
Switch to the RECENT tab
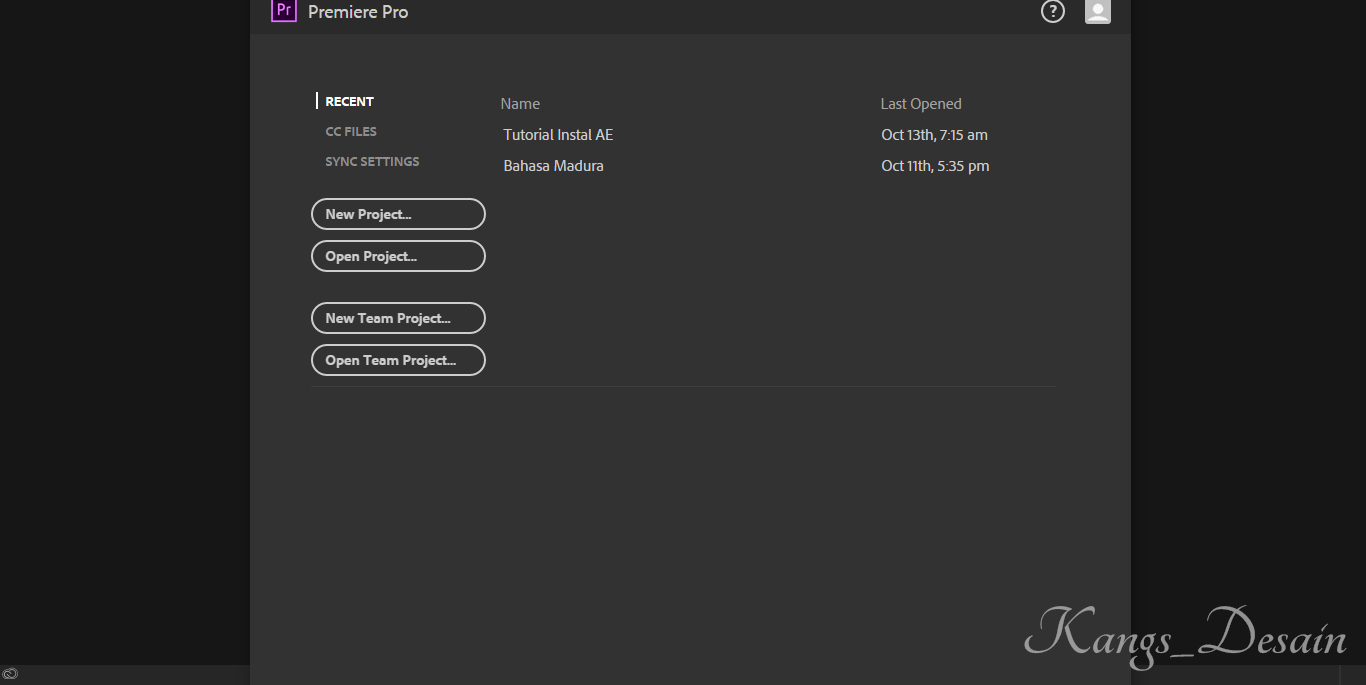tap(349, 102)
